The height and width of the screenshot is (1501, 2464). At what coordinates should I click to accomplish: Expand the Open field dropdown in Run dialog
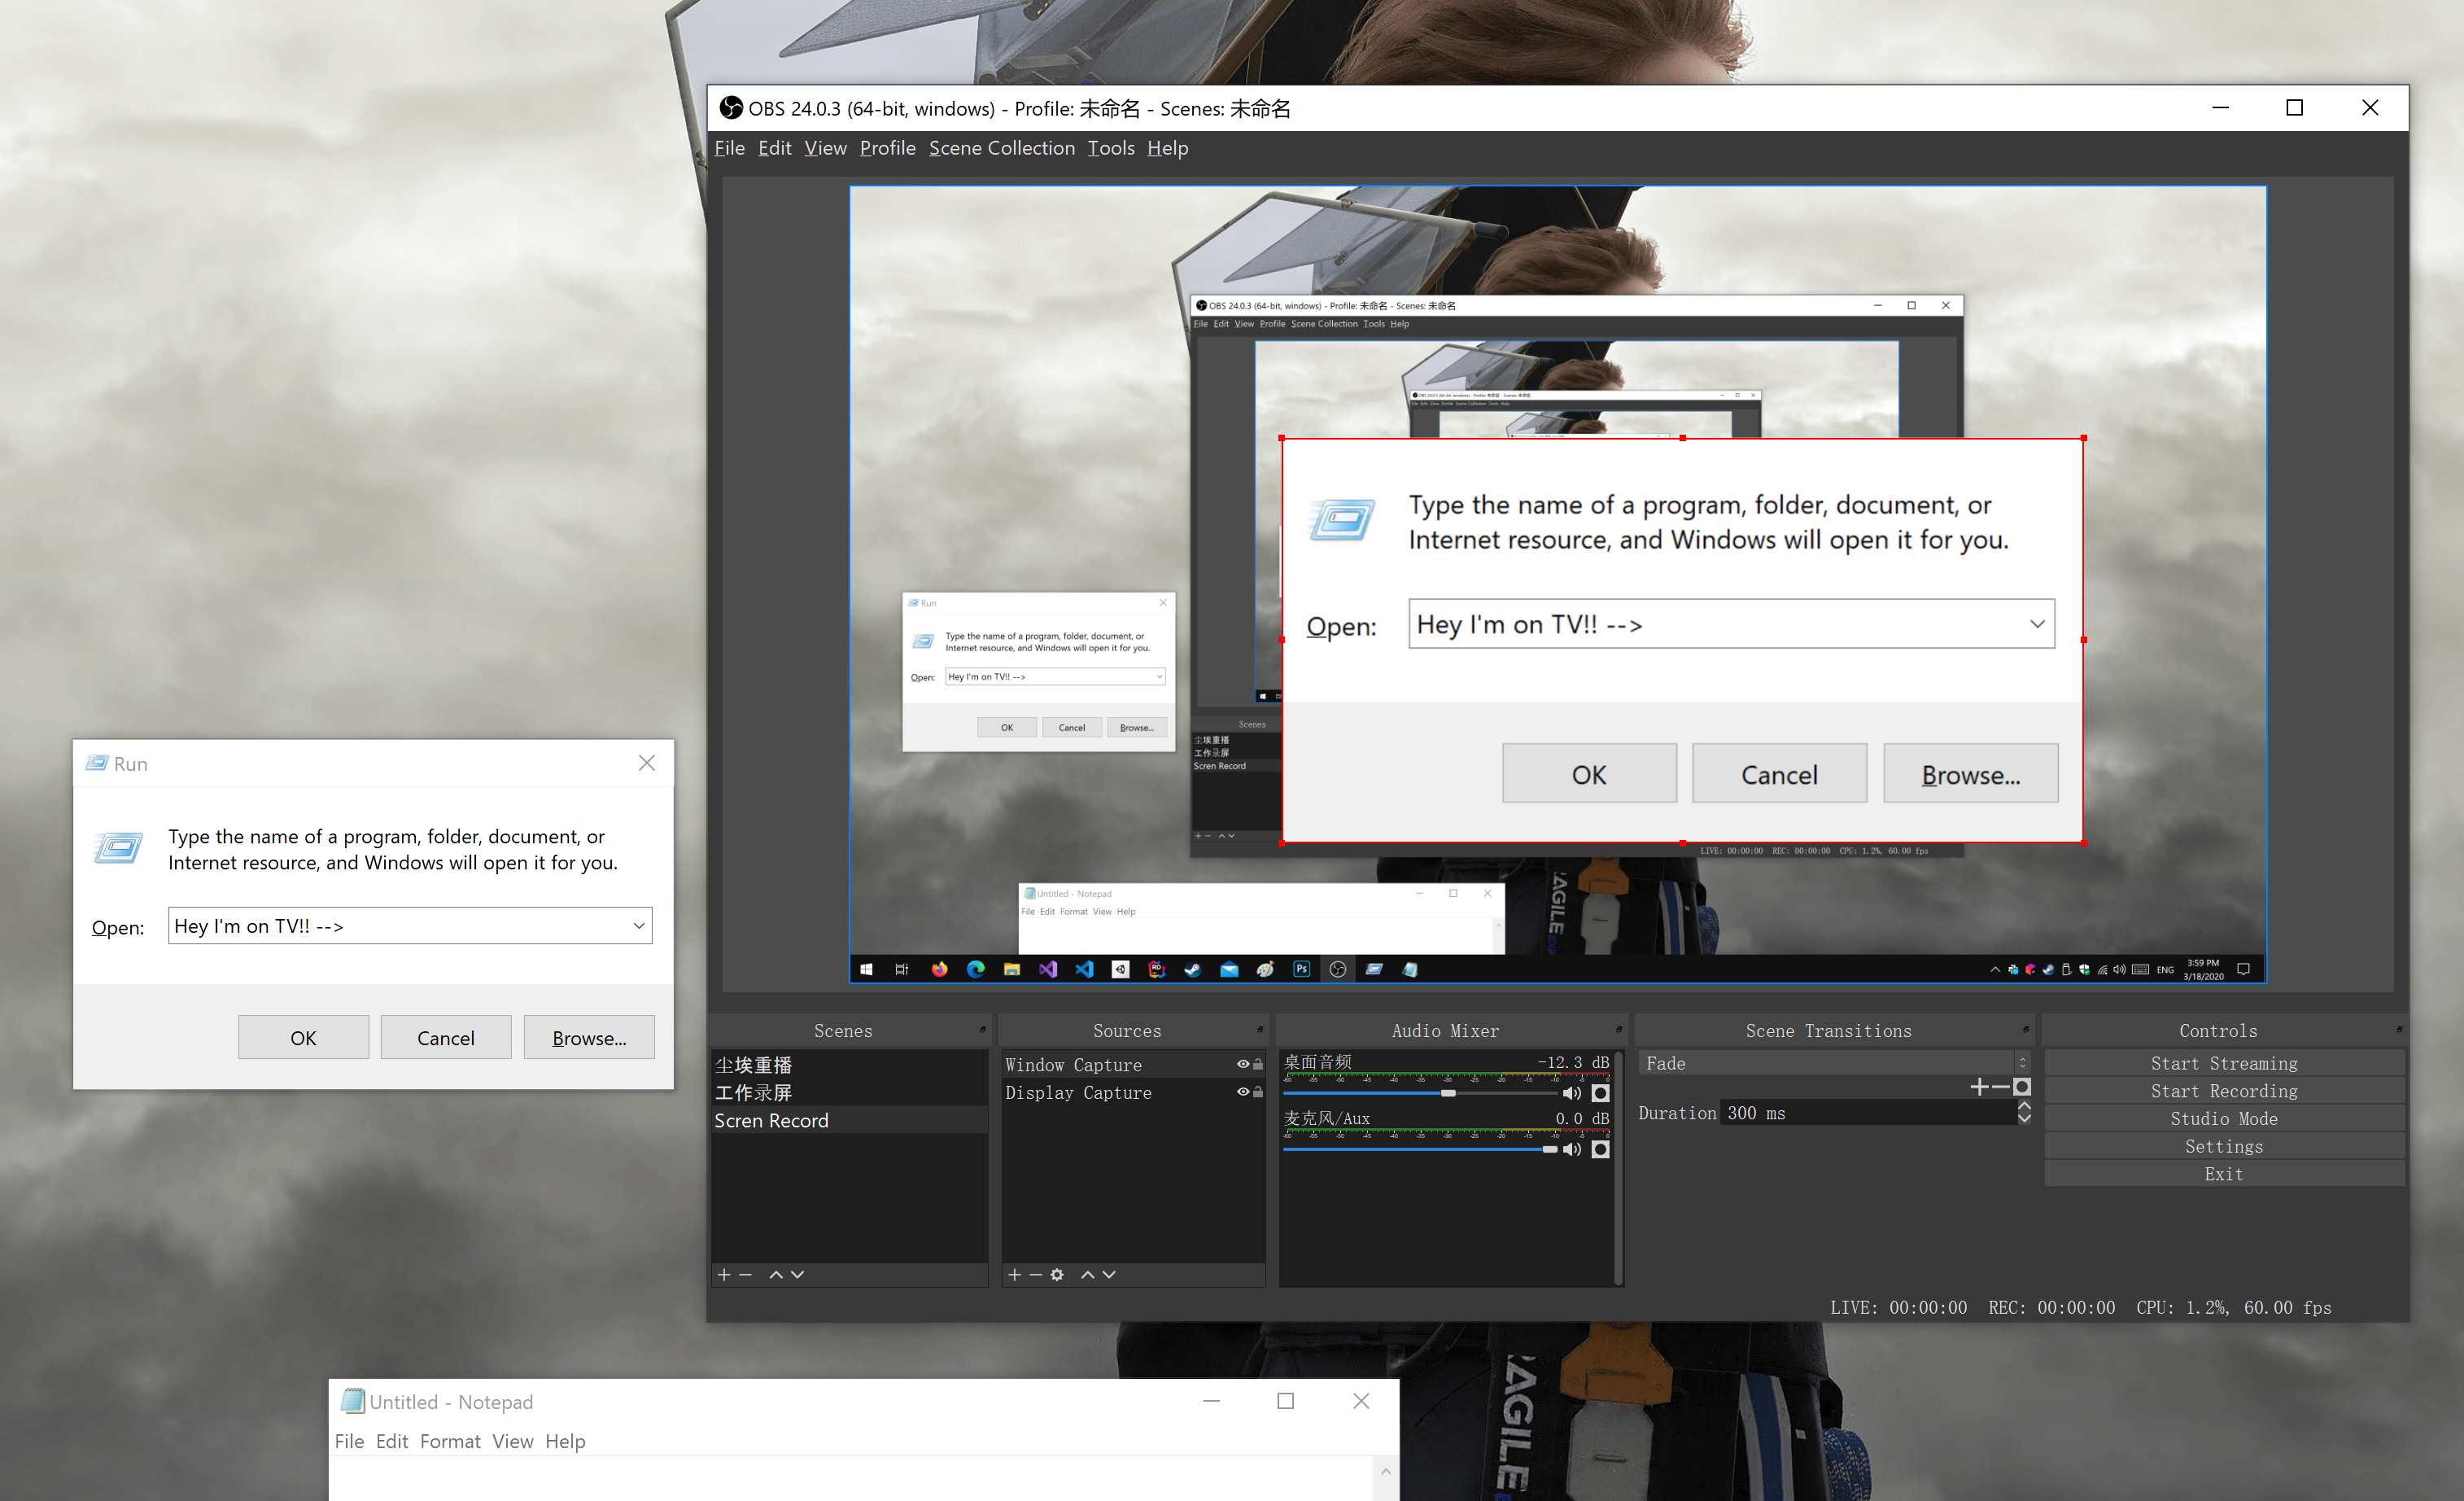(x=637, y=924)
